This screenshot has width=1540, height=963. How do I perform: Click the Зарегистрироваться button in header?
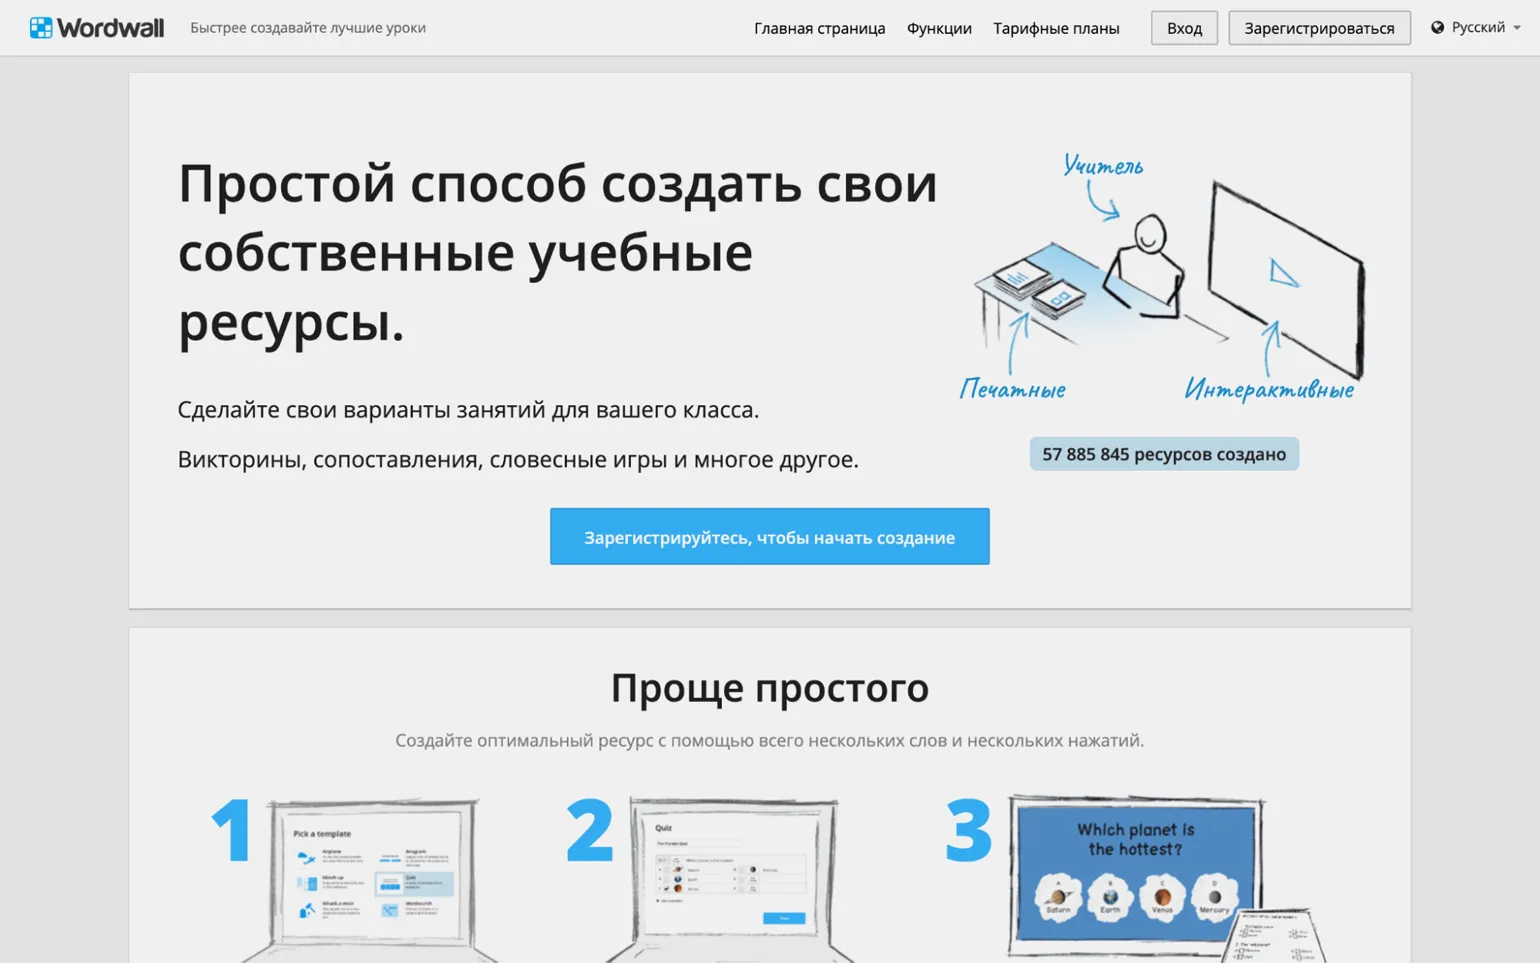pos(1318,28)
